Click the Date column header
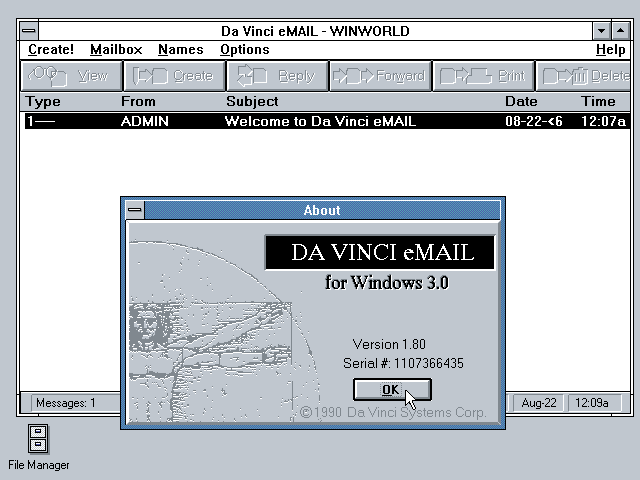This screenshot has width=640, height=480. pos(521,101)
